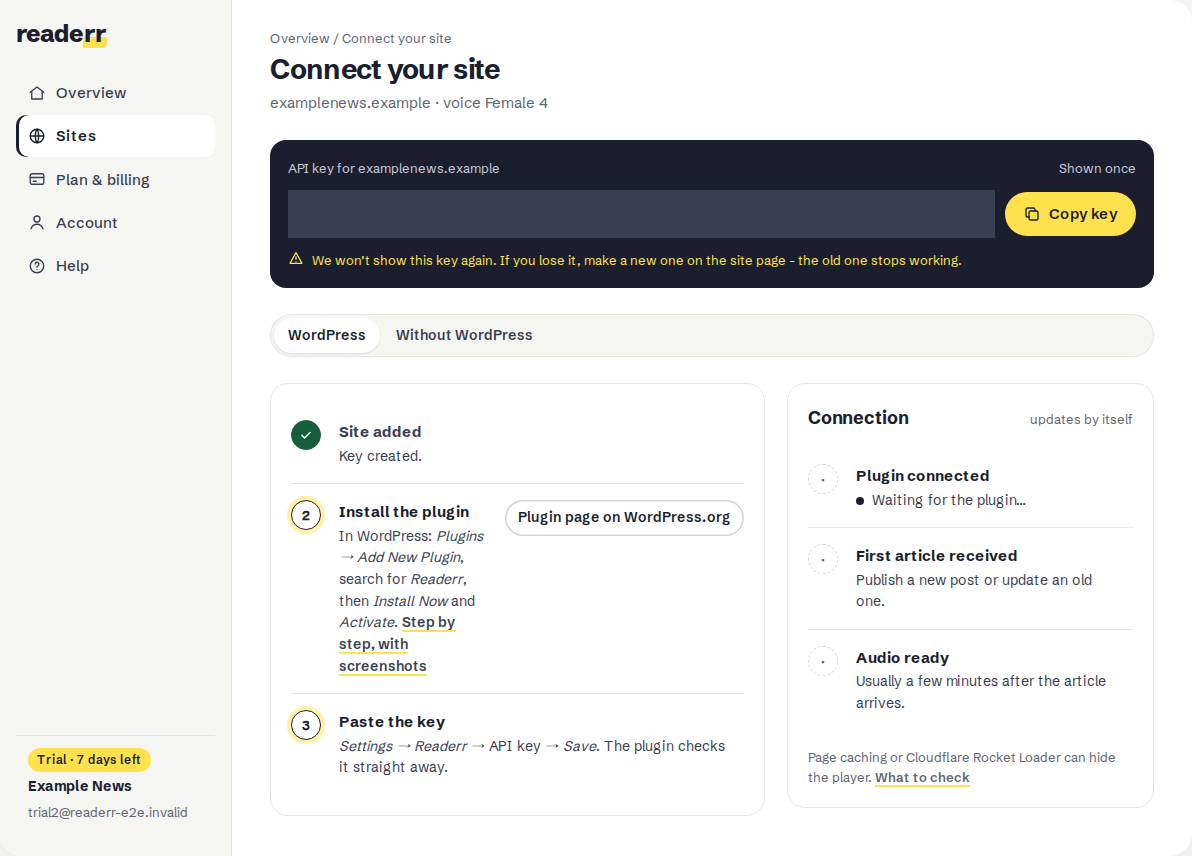Click the step 2 circle badge

[306, 515]
